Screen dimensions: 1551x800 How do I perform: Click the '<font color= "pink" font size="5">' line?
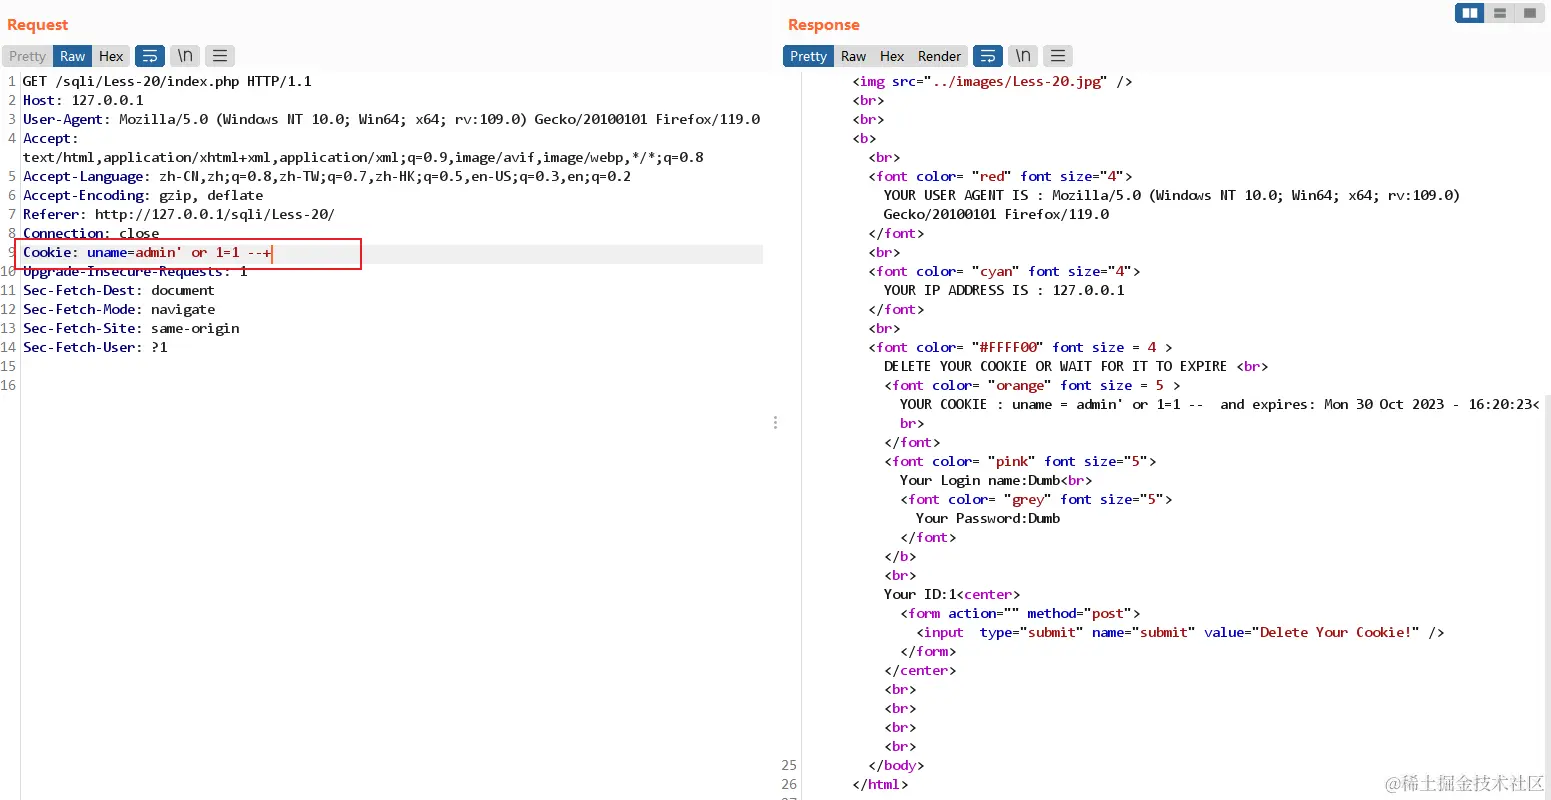point(1020,461)
